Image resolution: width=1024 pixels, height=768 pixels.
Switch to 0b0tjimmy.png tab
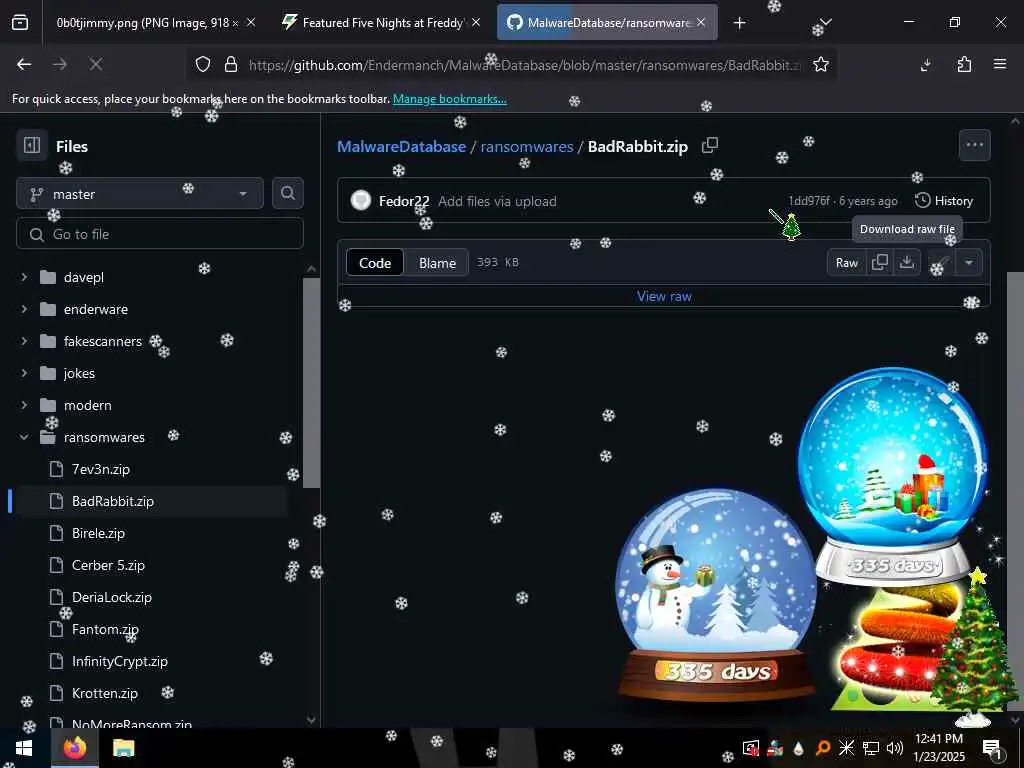146,23
